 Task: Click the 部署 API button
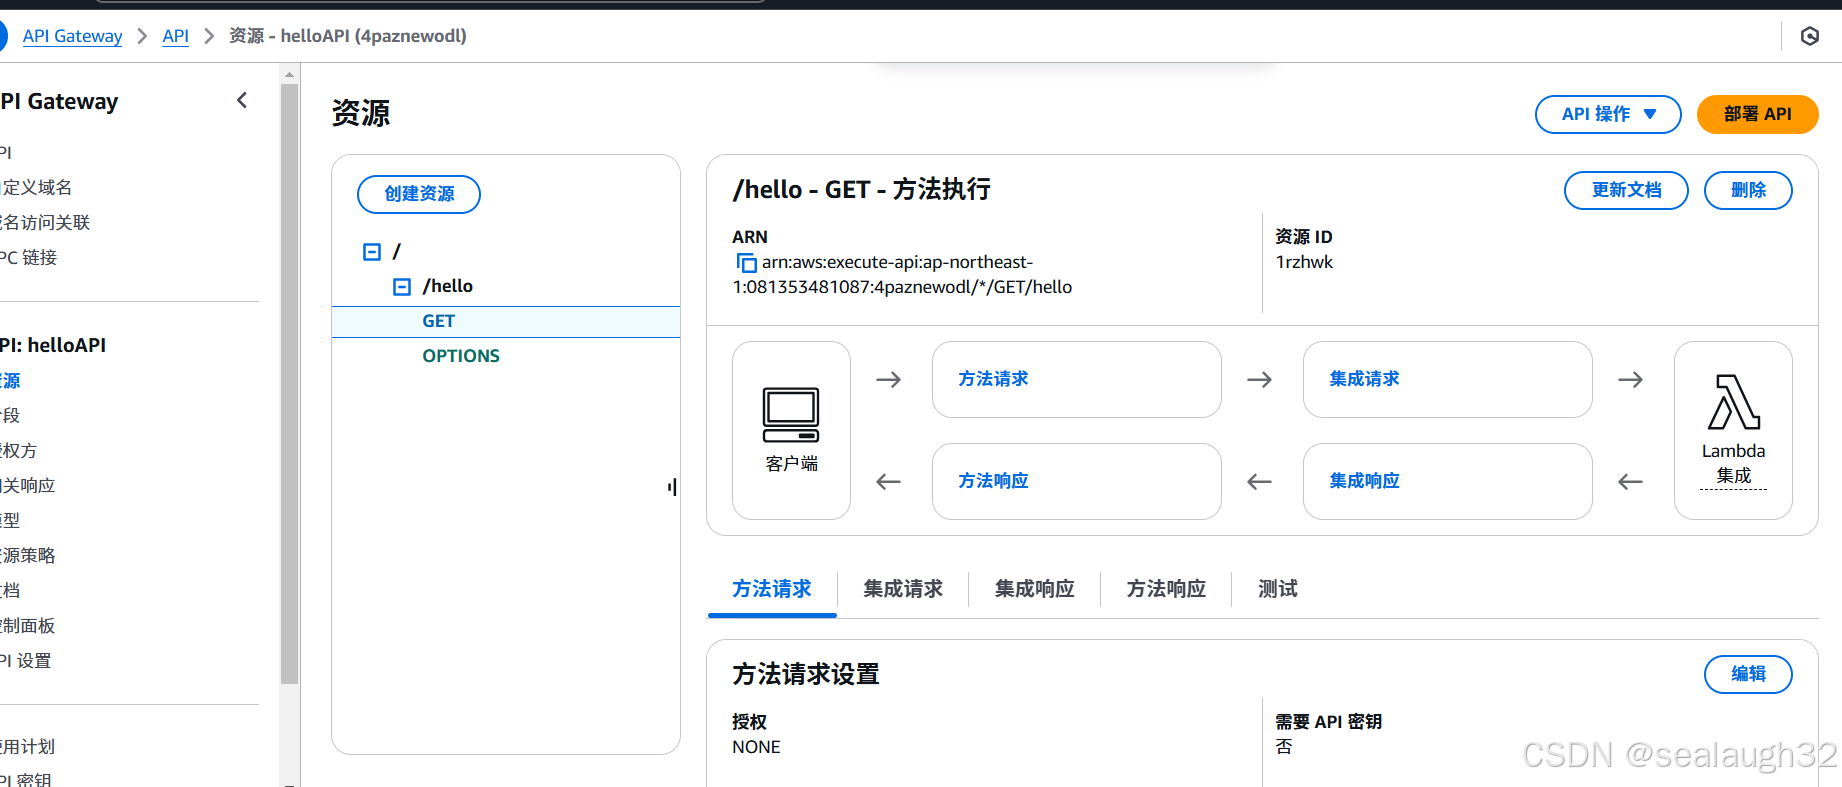1757,114
